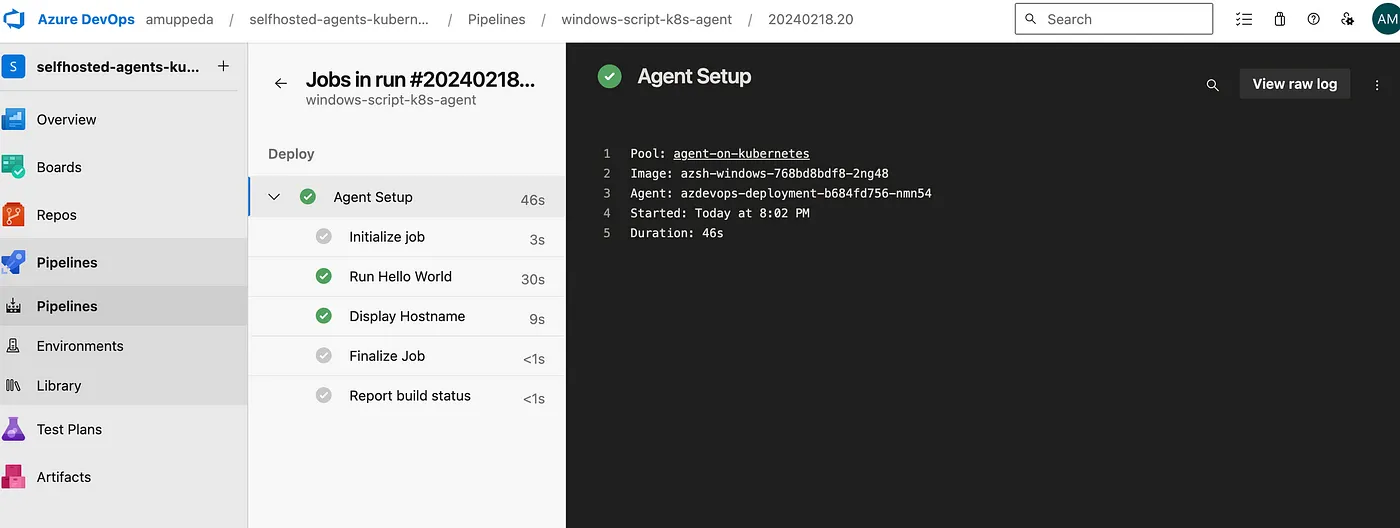Select the Run Hello World step
Image resolution: width=1400 pixels, height=528 pixels.
(406, 277)
